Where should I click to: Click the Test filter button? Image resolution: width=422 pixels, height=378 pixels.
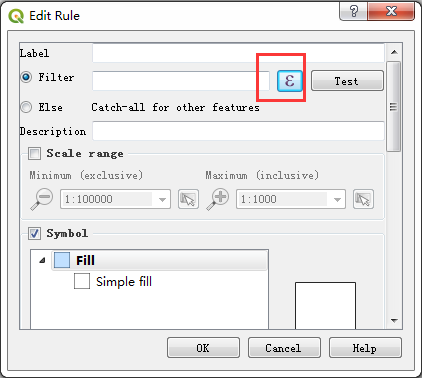coord(347,81)
